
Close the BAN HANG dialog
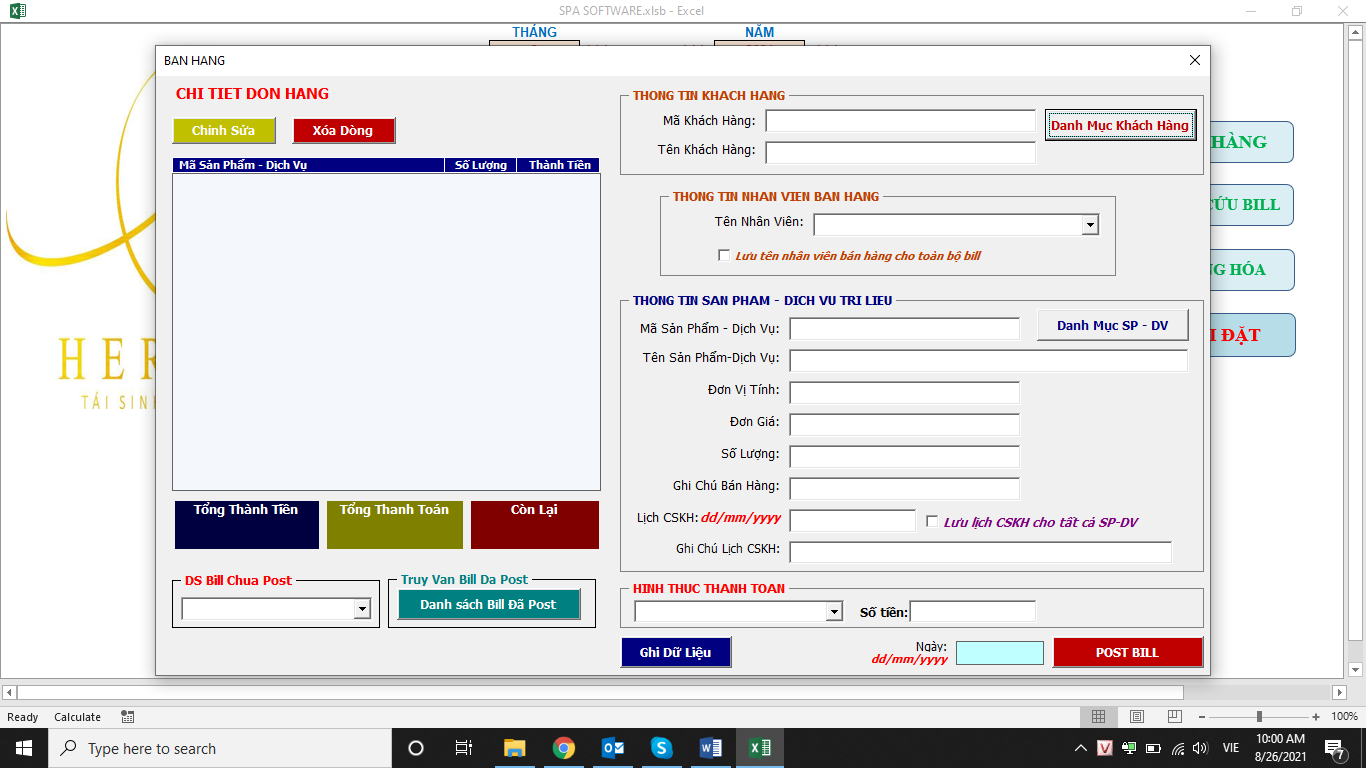point(1194,60)
